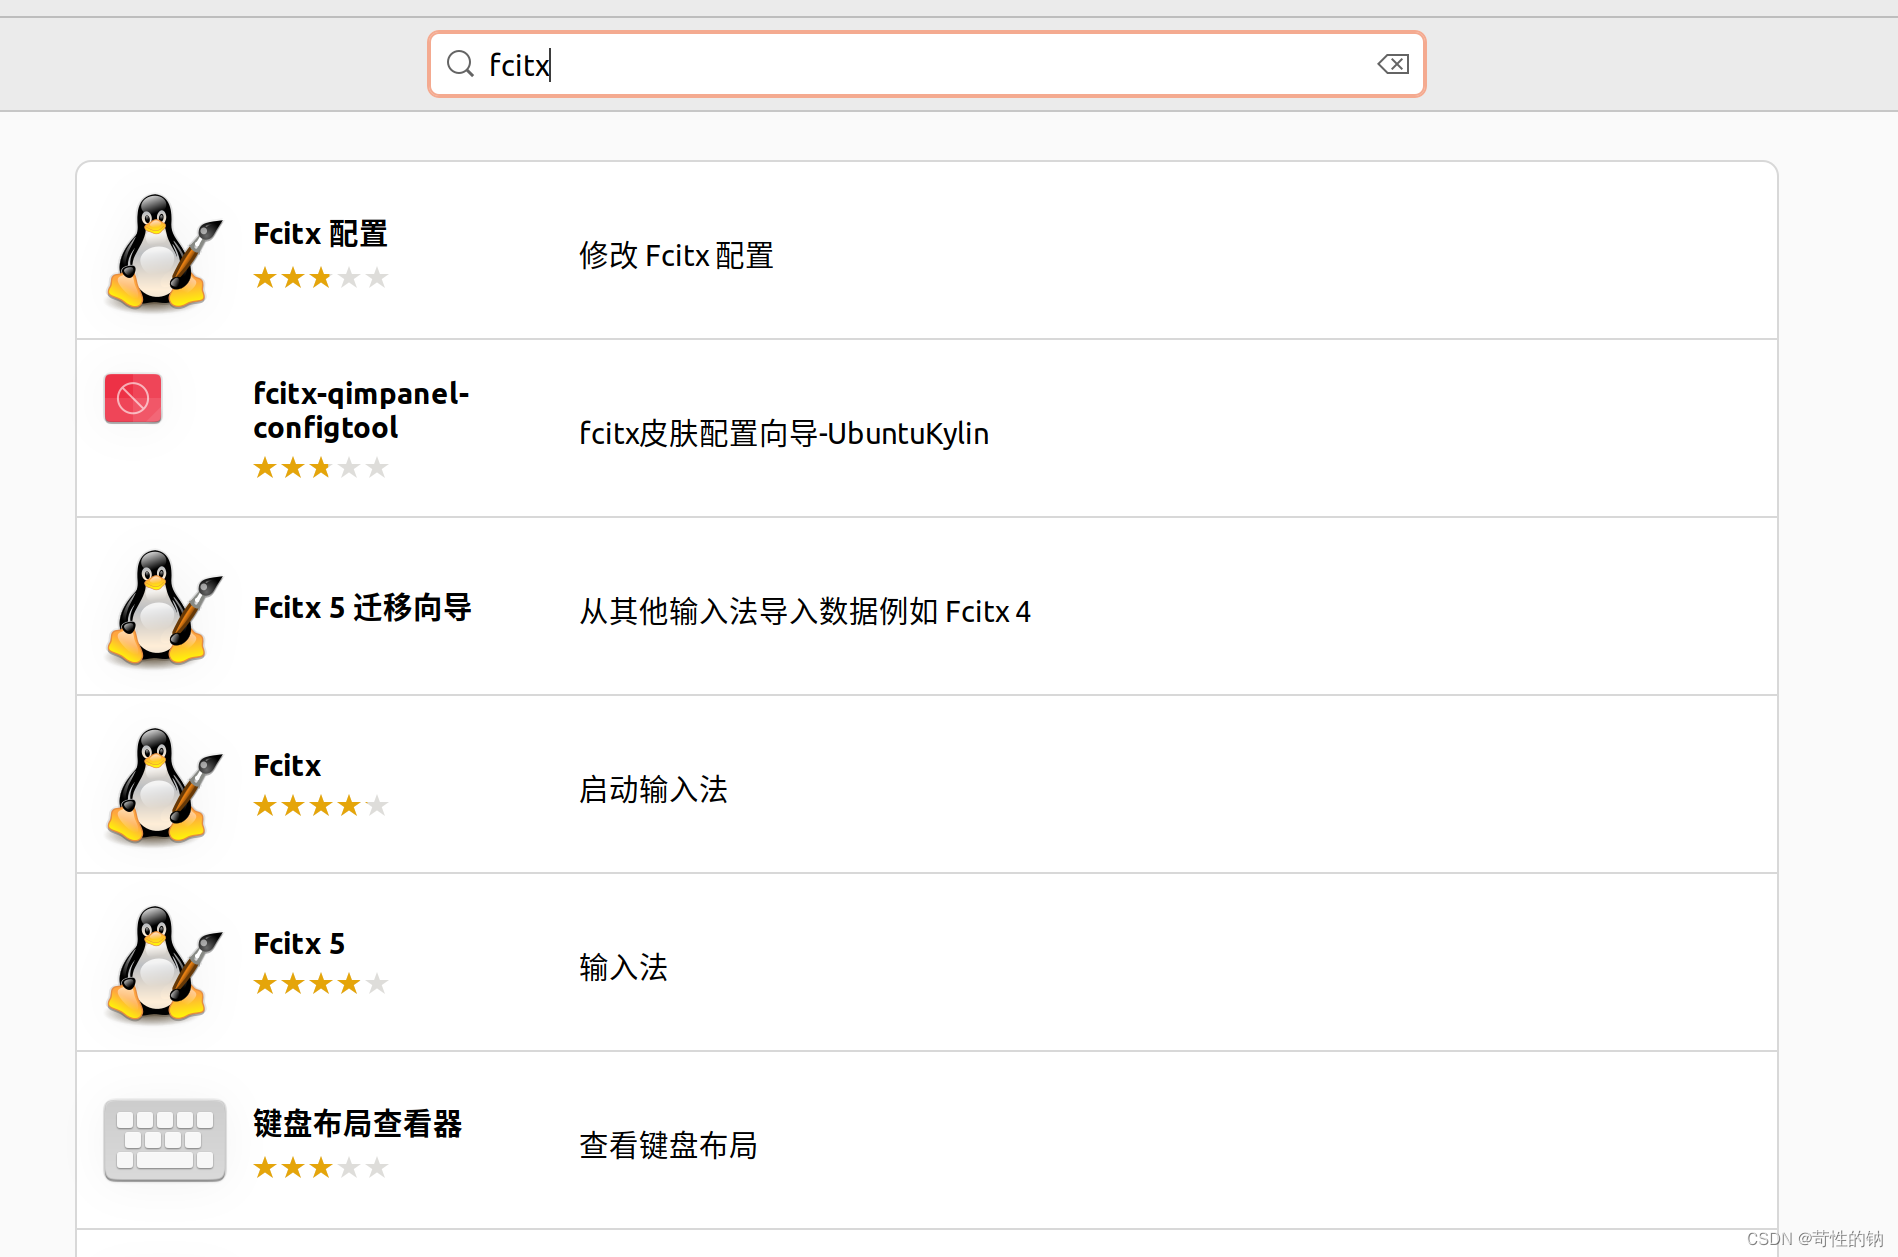Select the 键盘布局查看器 title
Viewport: 1898px width, 1257px height.
click(x=357, y=1124)
